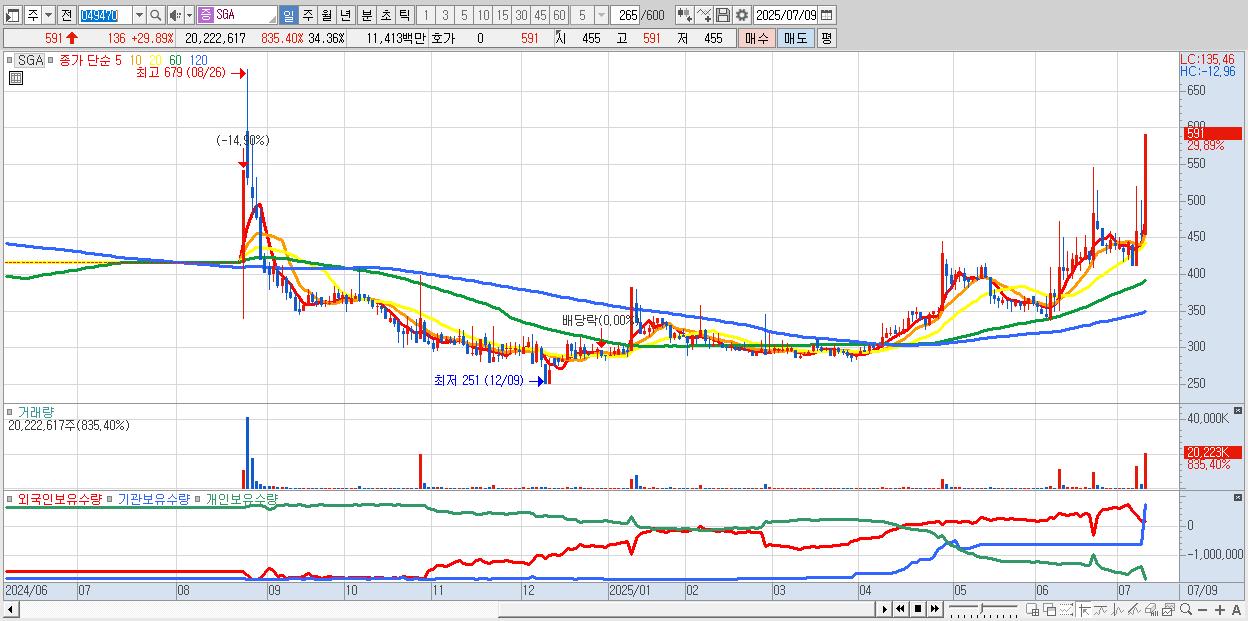The height and width of the screenshot is (621, 1248).
Task: Click the trend-line pencil icon in bottom toolbar
Action: click(1134, 609)
